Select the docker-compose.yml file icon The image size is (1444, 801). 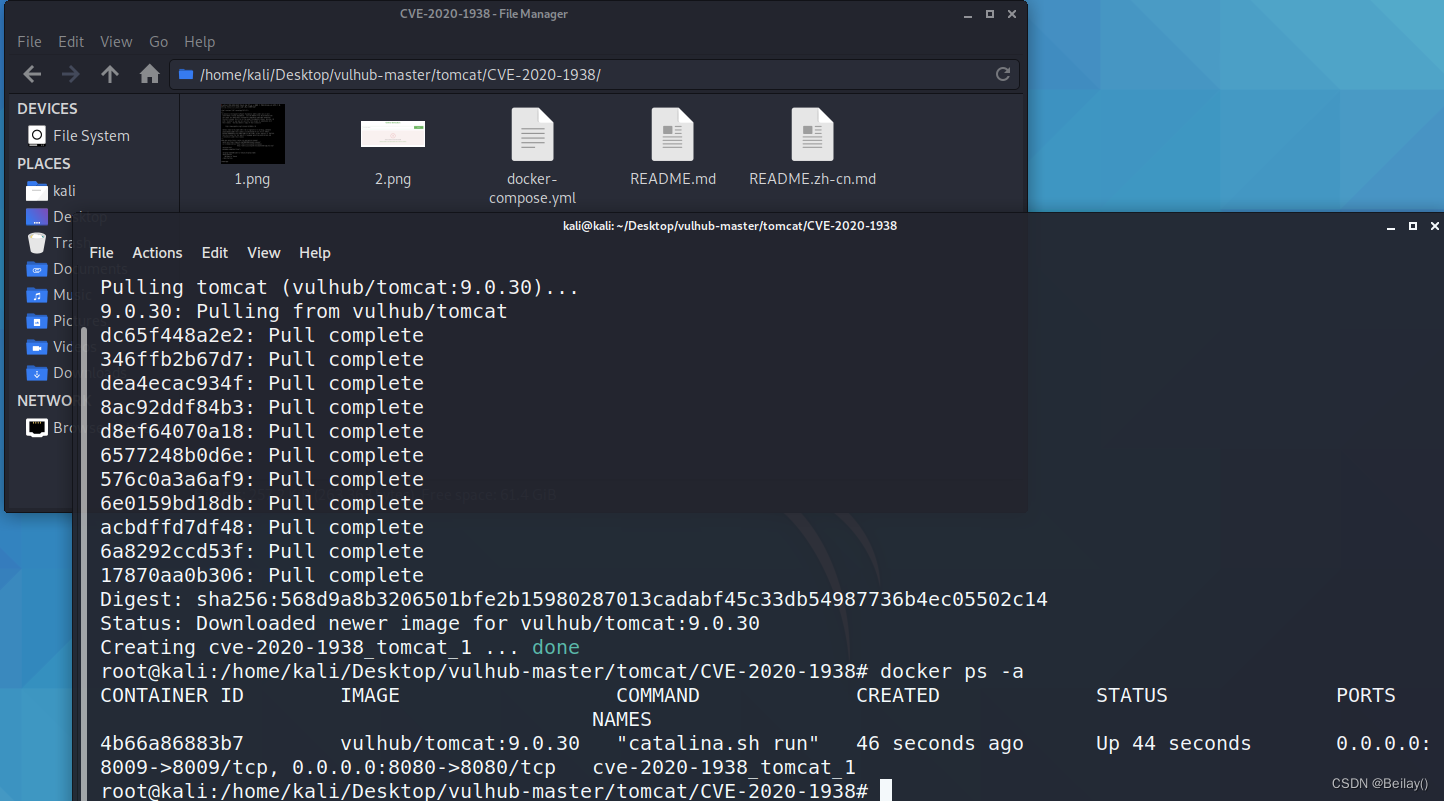tap(533, 134)
